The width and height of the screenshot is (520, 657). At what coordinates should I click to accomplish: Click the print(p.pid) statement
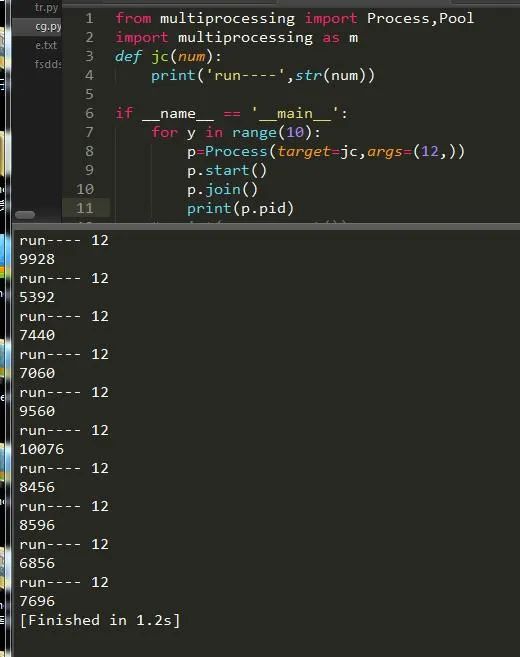click(240, 208)
